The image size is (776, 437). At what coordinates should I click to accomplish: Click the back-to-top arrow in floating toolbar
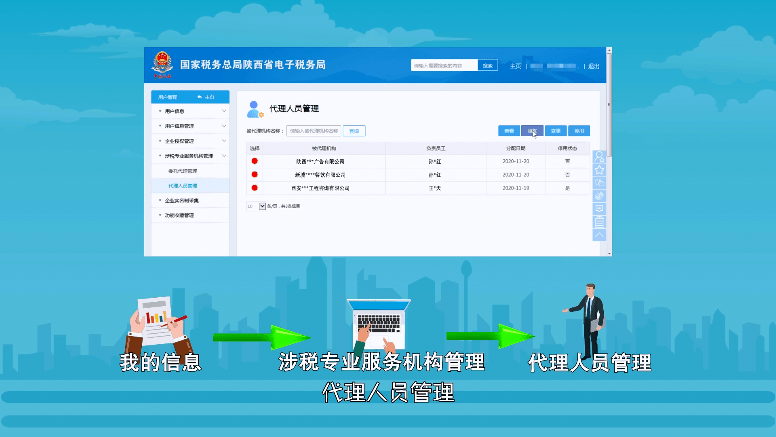coord(599,235)
